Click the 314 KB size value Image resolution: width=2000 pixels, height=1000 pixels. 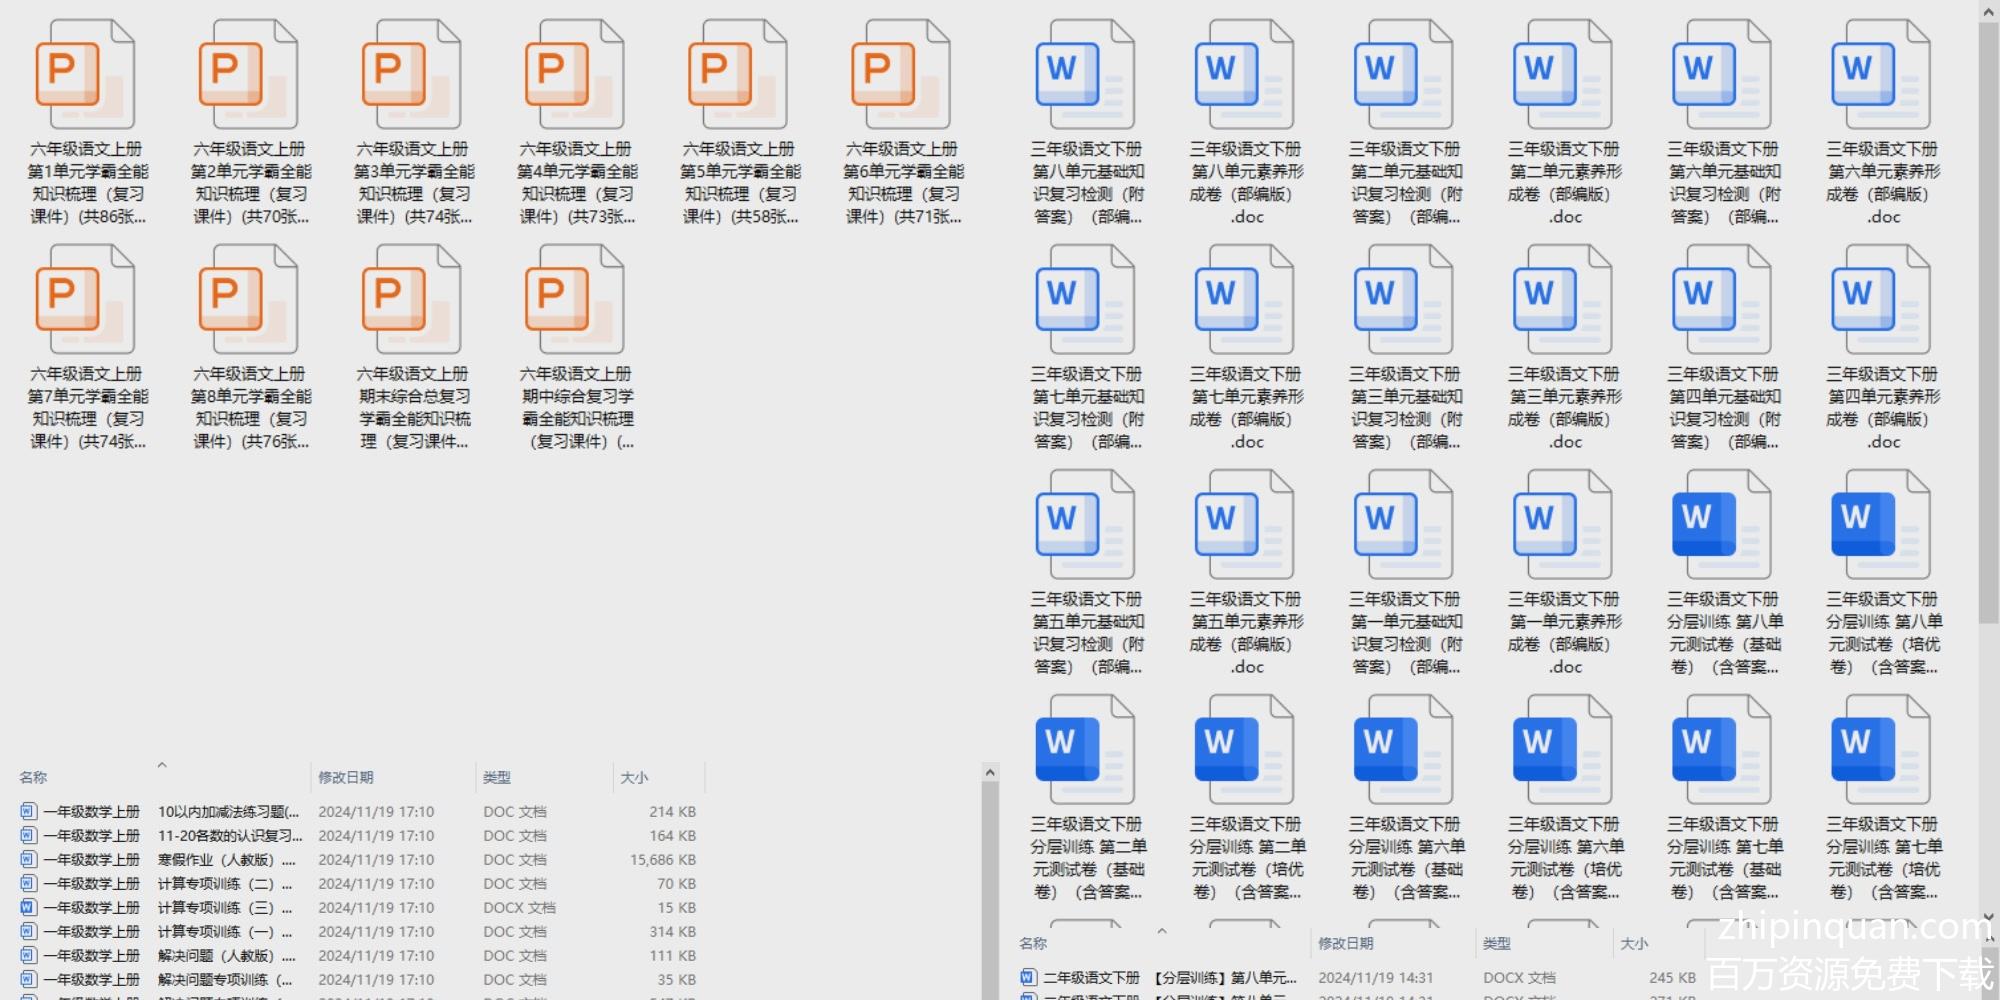673,932
